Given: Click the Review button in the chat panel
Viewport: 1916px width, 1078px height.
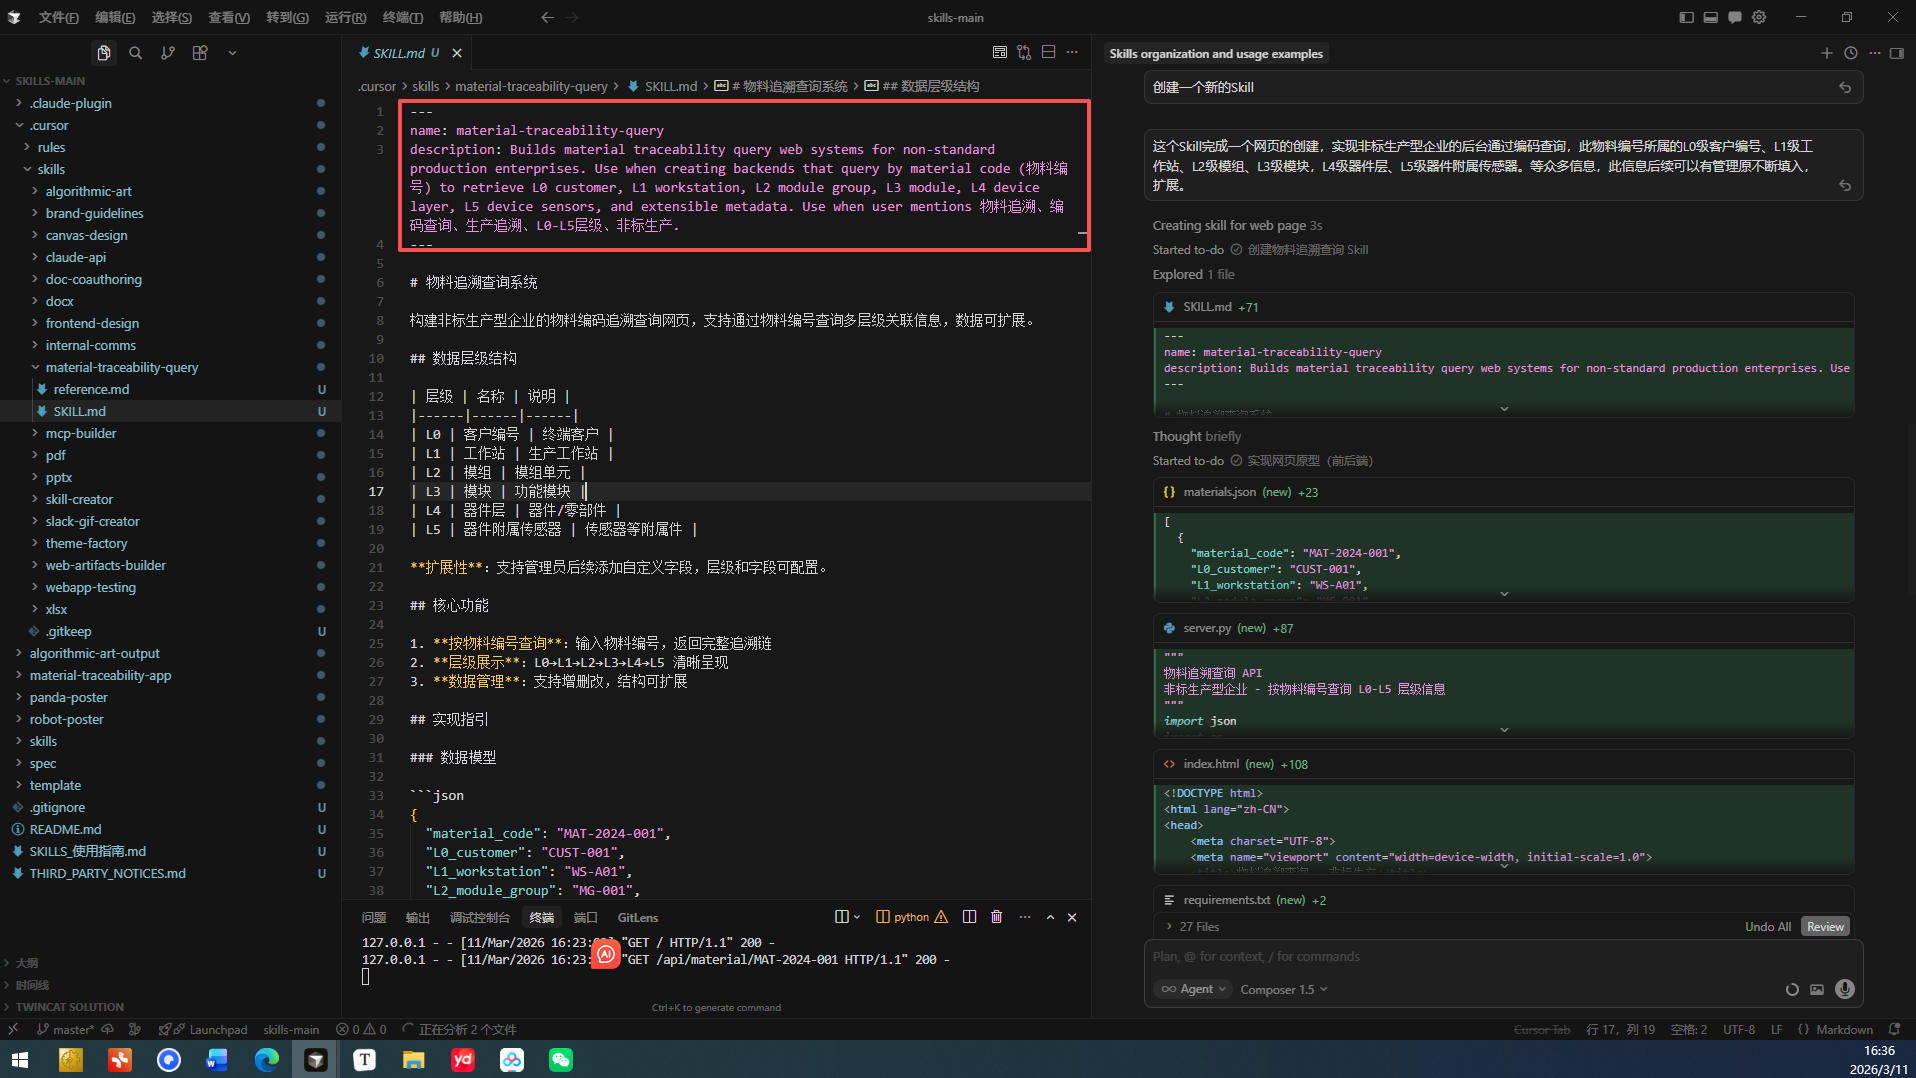Looking at the screenshot, I should pyautogui.click(x=1825, y=926).
